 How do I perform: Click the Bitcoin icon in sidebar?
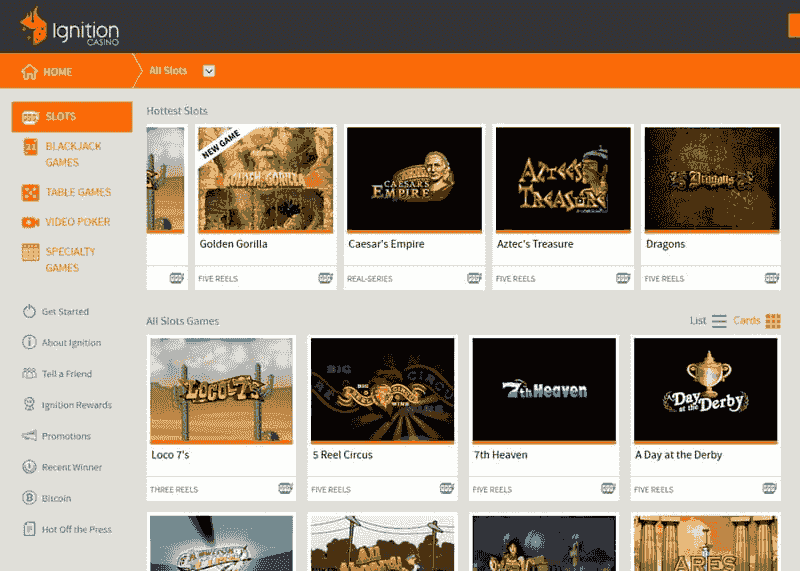(x=29, y=498)
